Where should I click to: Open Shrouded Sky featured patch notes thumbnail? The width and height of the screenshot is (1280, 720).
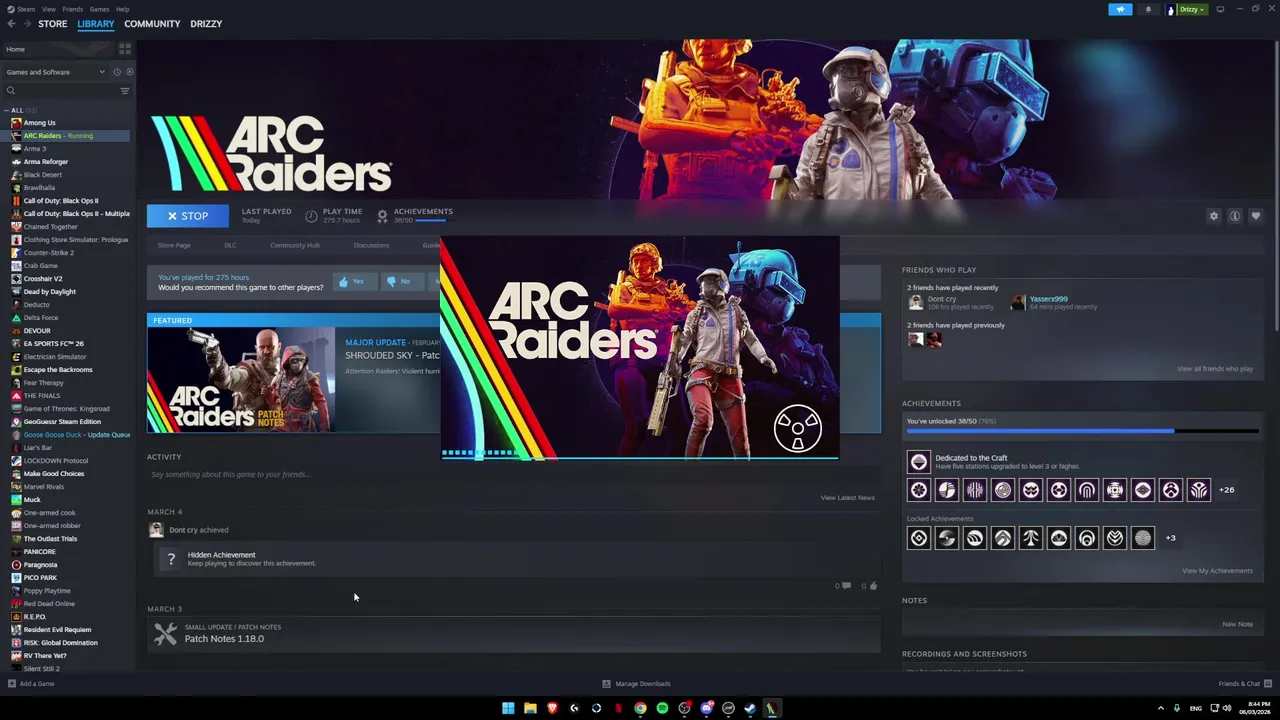pyautogui.click(x=241, y=379)
